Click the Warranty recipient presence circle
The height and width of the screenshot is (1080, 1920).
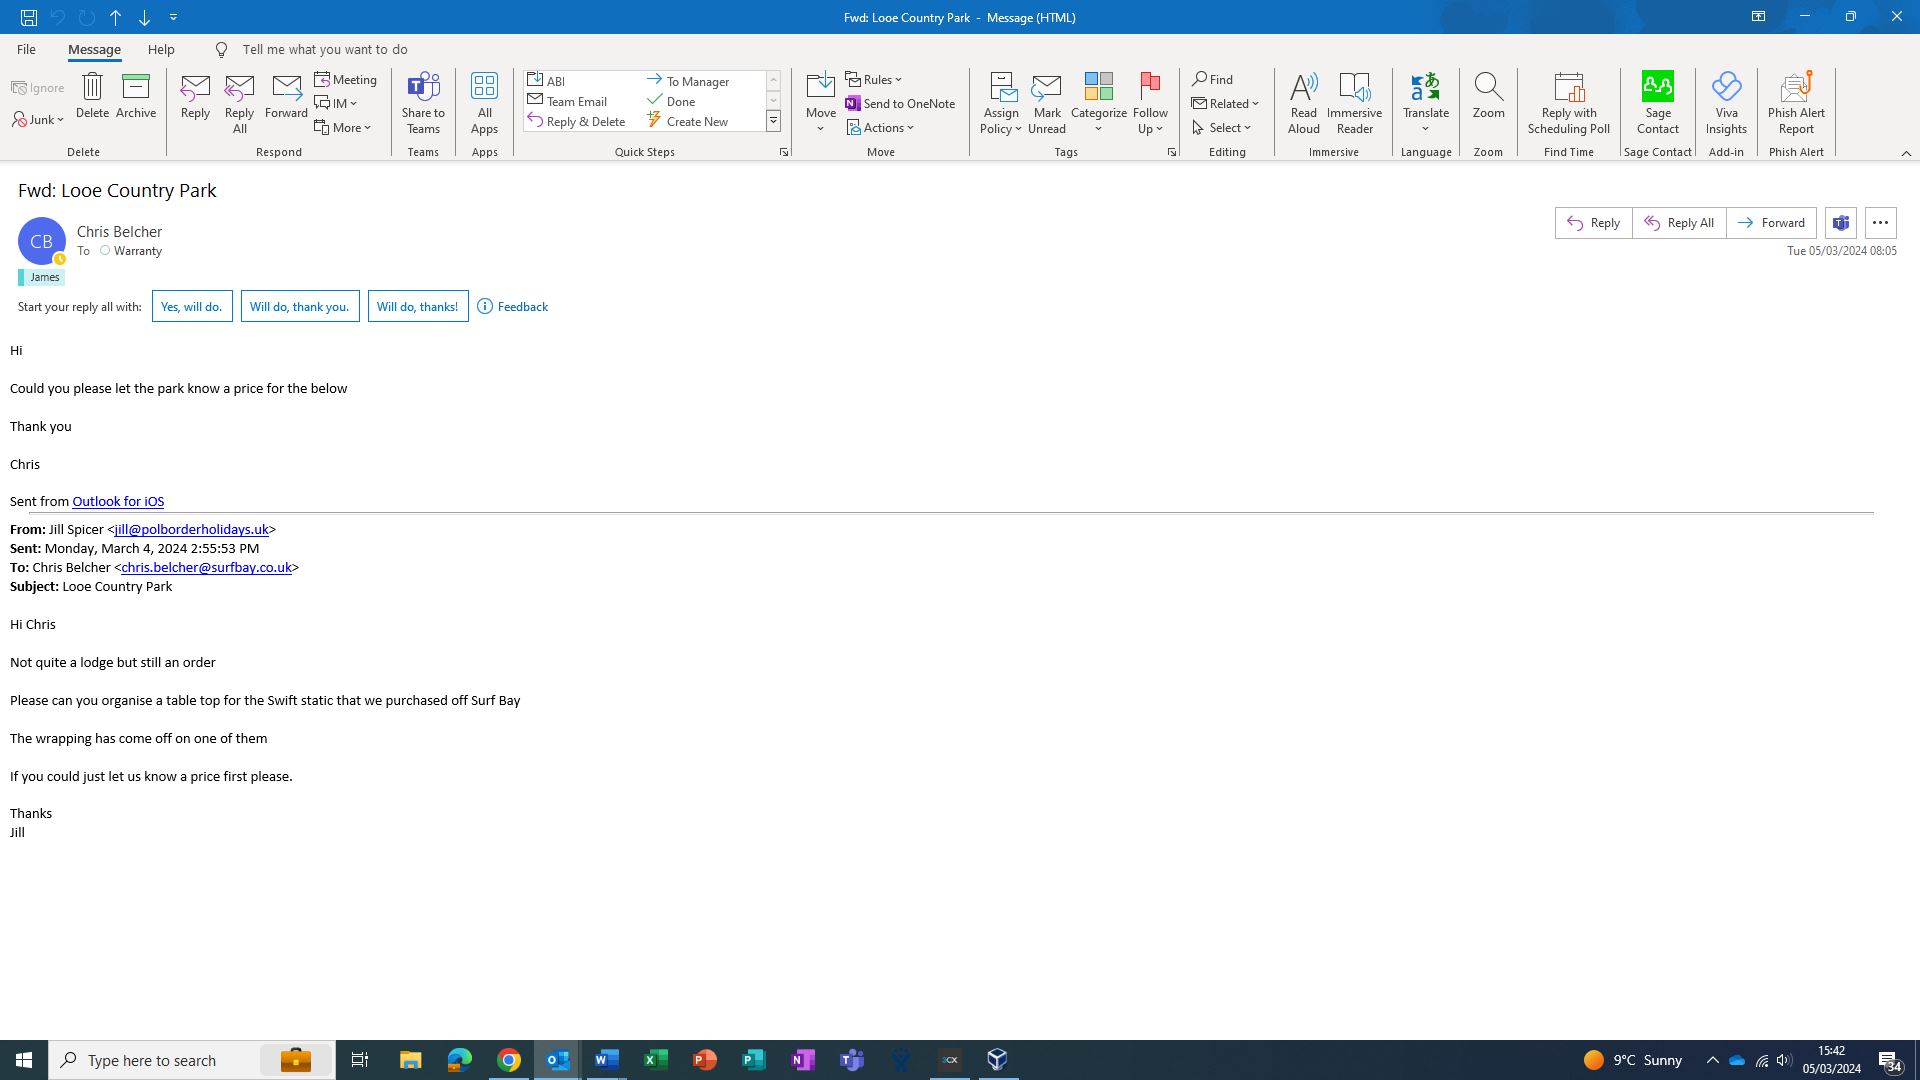[105, 251]
